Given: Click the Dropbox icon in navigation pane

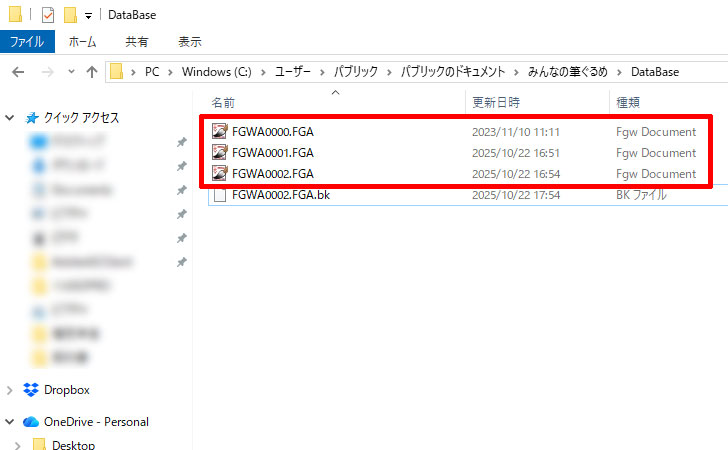Looking at the screenshot, I should [30, 390].
